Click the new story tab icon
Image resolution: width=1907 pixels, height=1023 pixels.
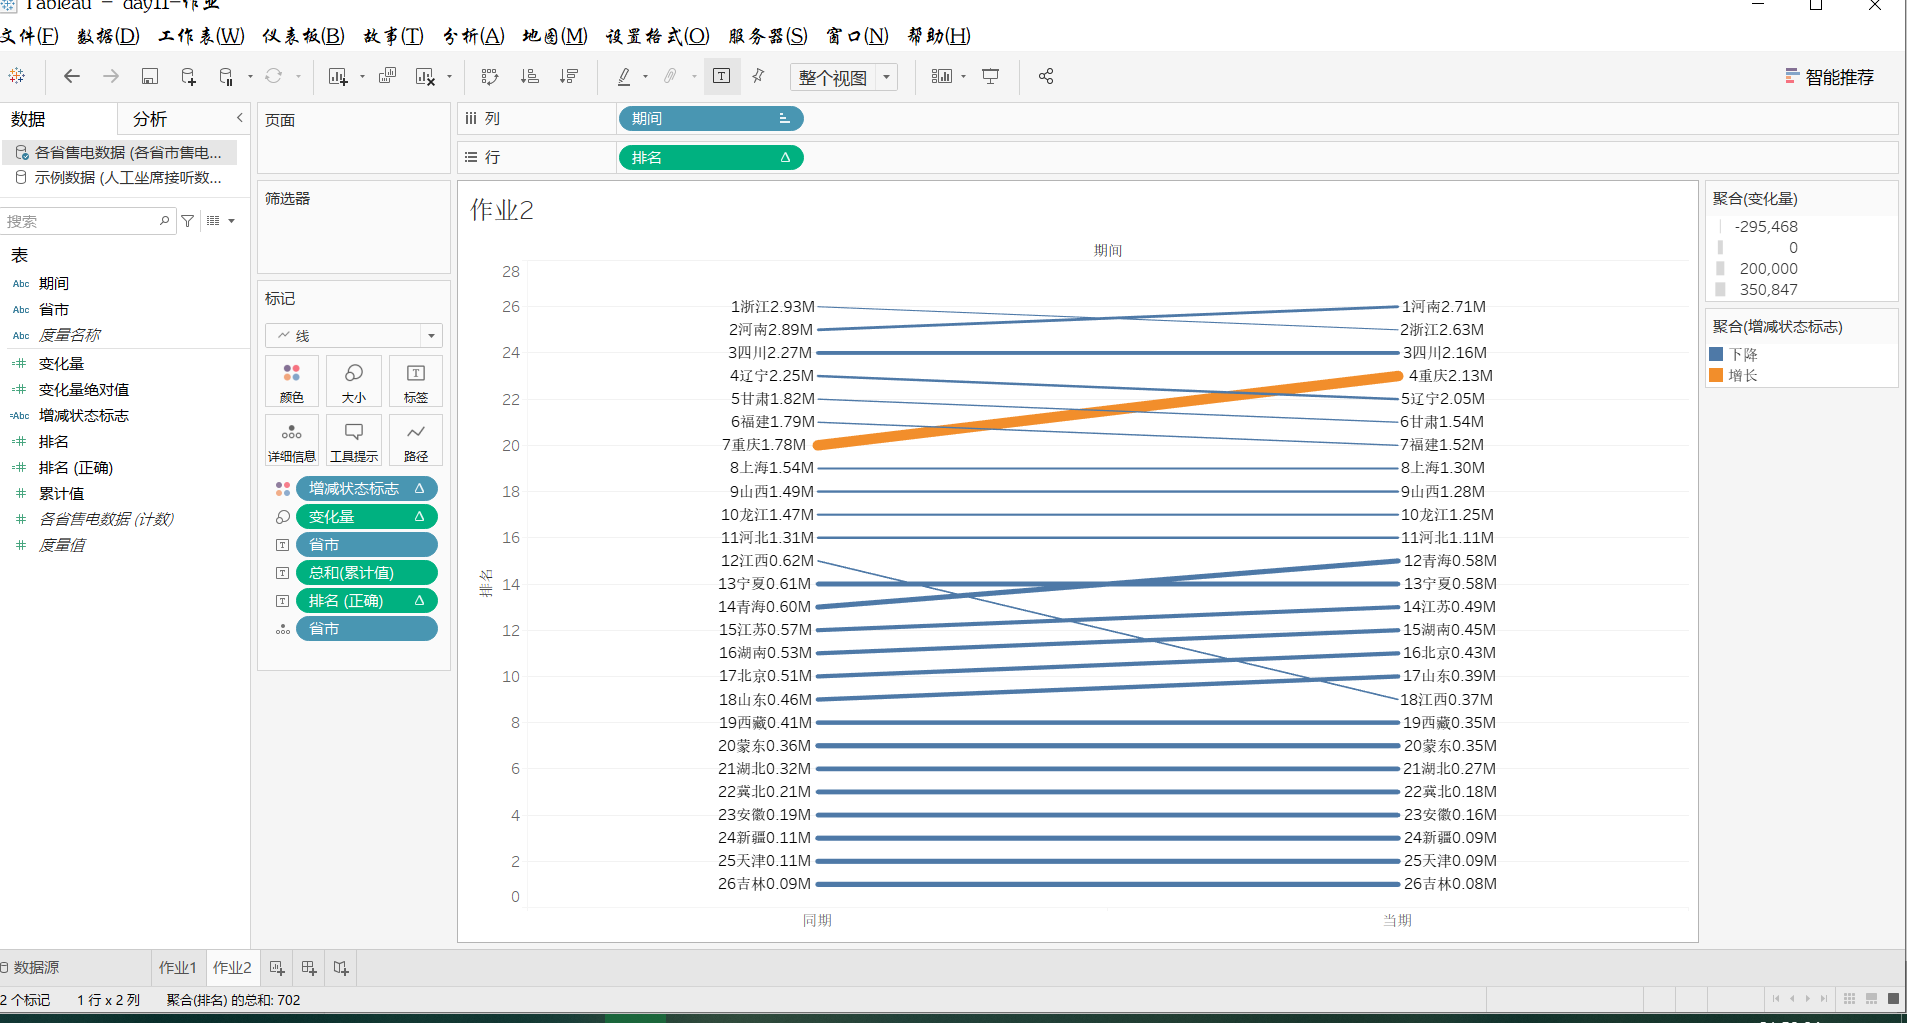(341, 967)
